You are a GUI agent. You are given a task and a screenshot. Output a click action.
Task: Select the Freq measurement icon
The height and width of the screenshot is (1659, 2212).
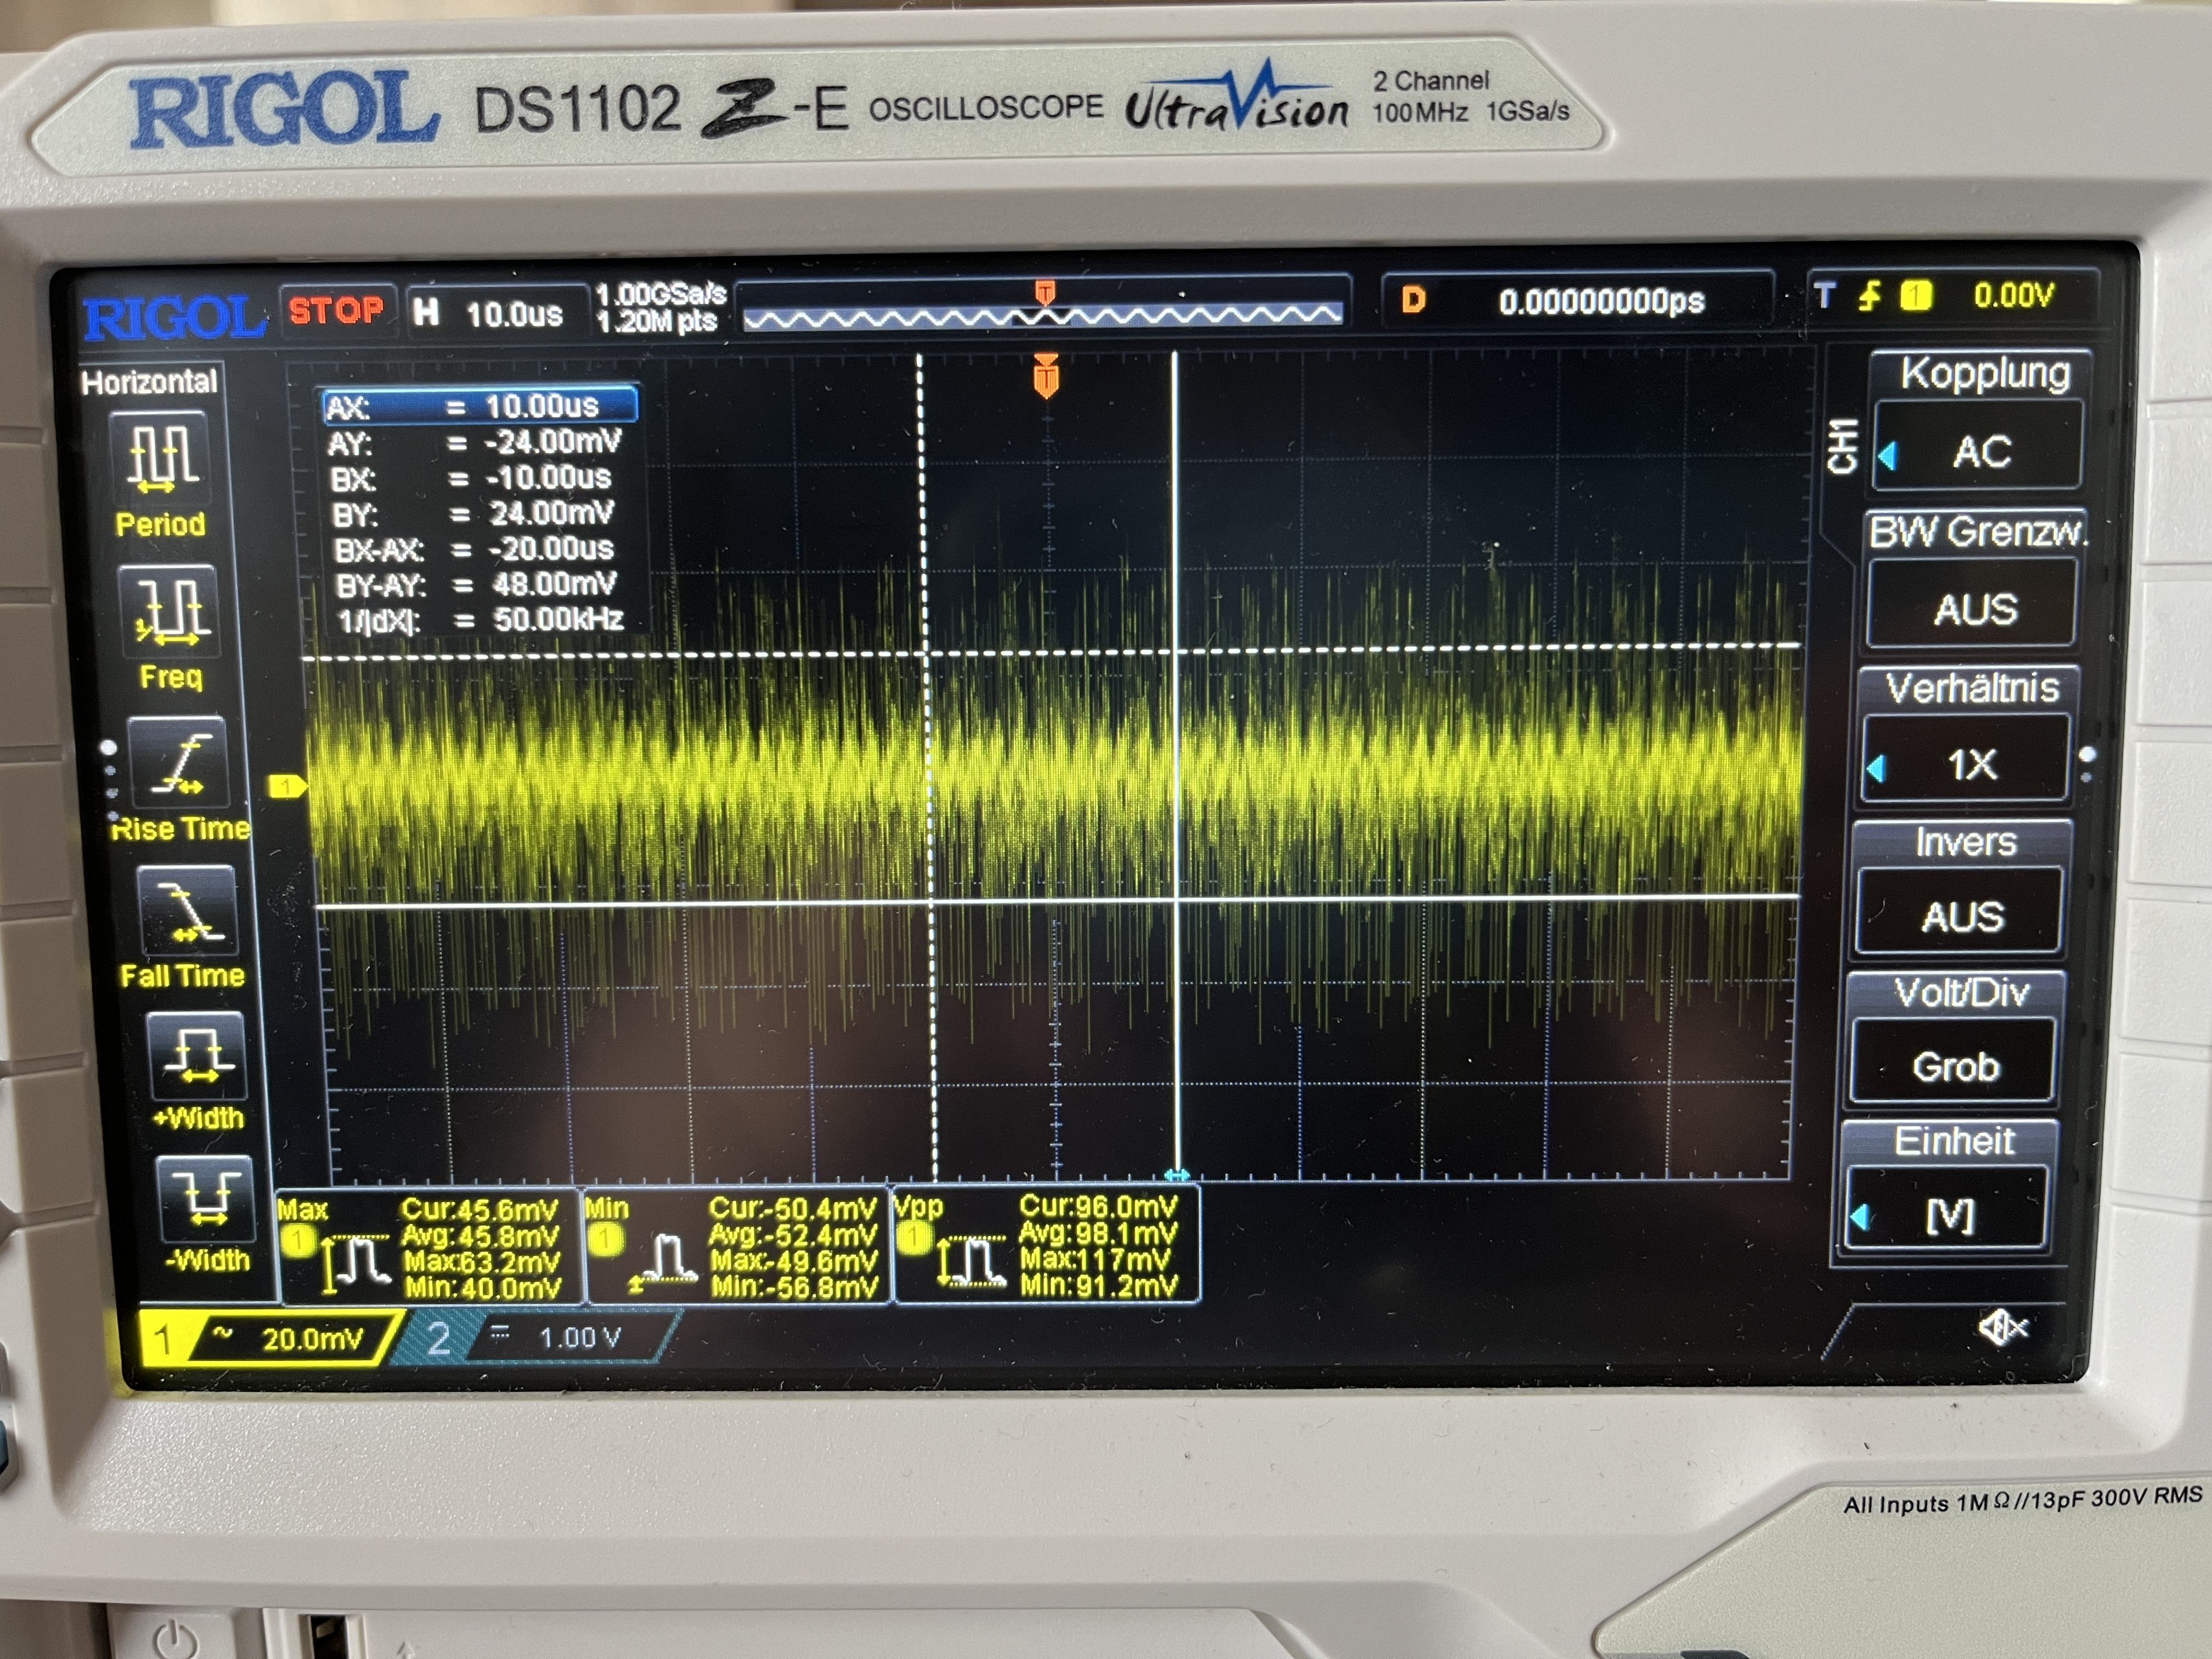coord(168,610)
